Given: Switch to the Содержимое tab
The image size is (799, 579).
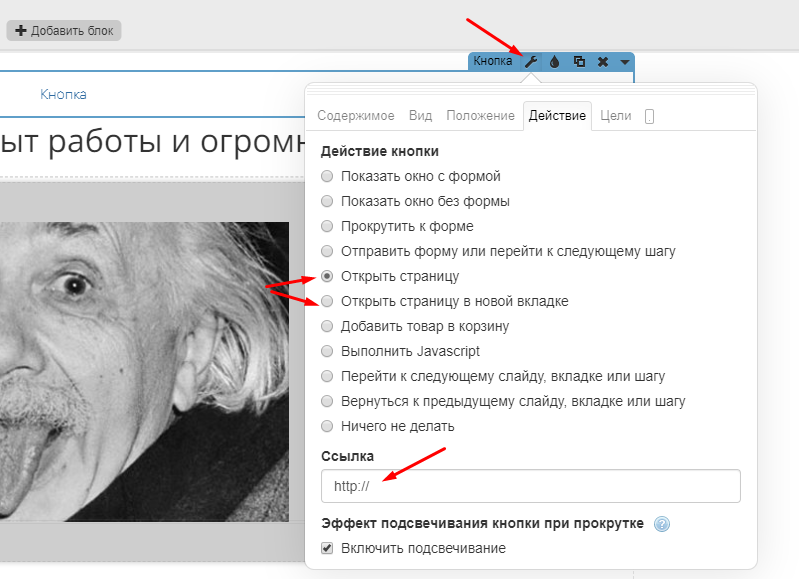Looking at the screenshot, I should [355, 115].
